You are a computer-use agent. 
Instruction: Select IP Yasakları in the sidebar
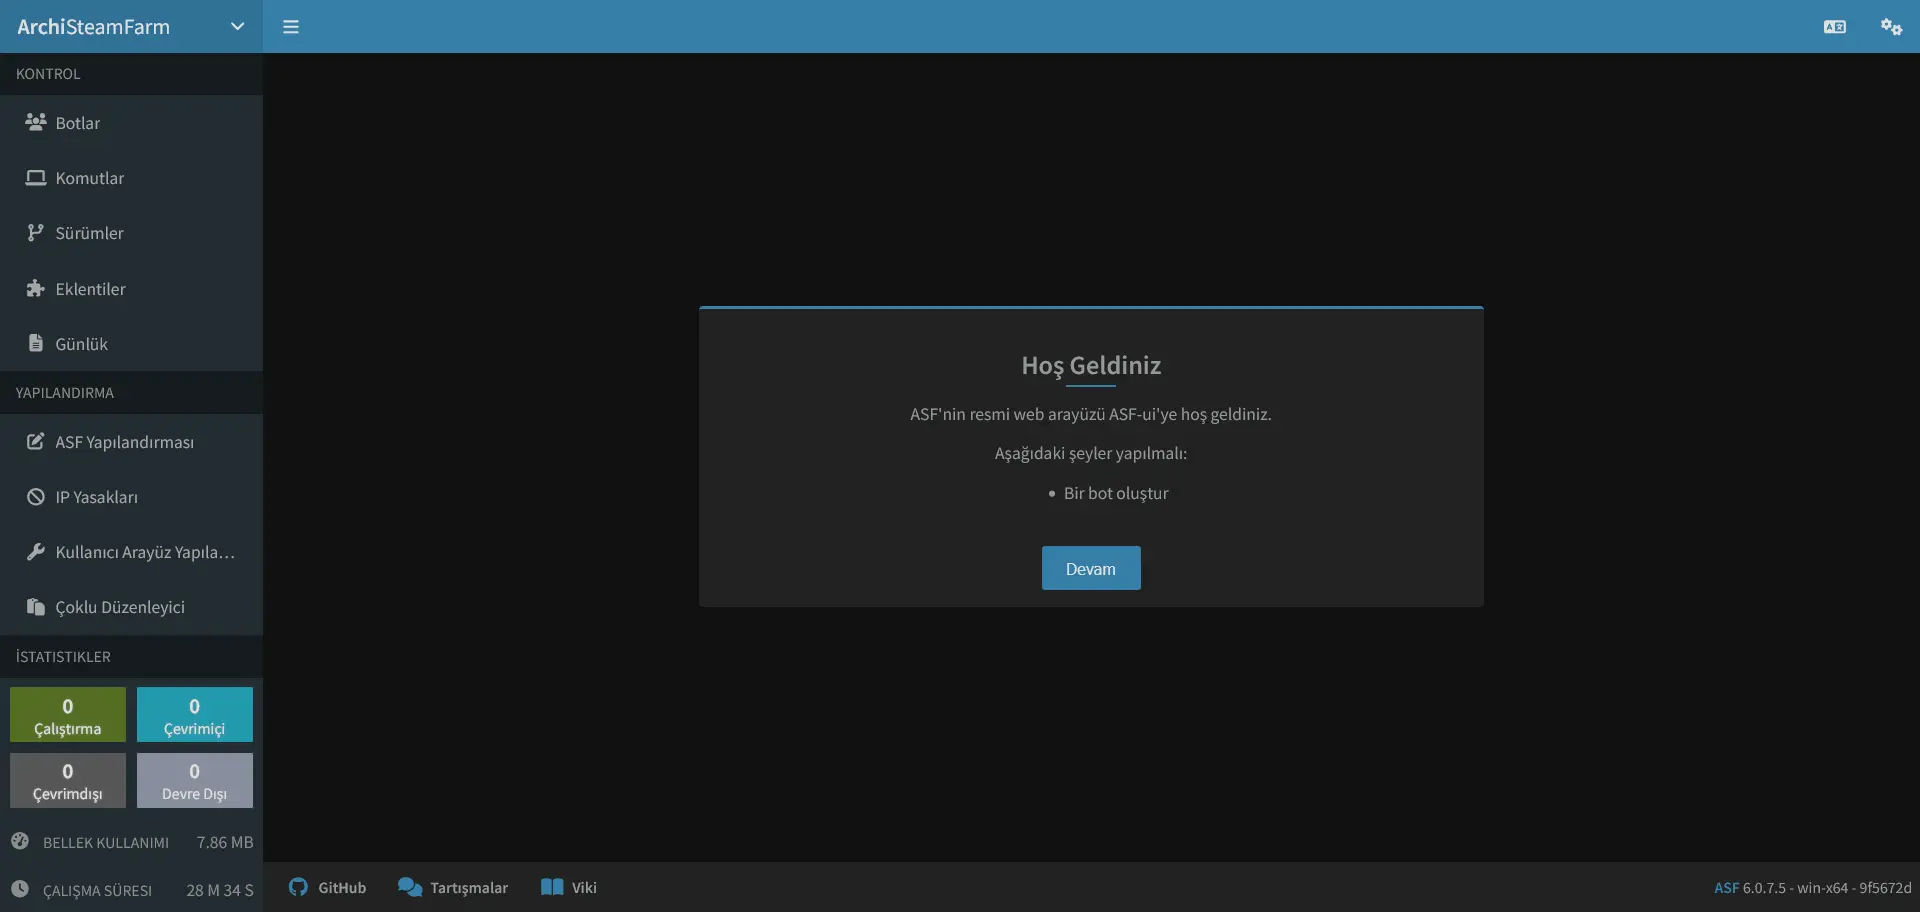tap(131, 497)
